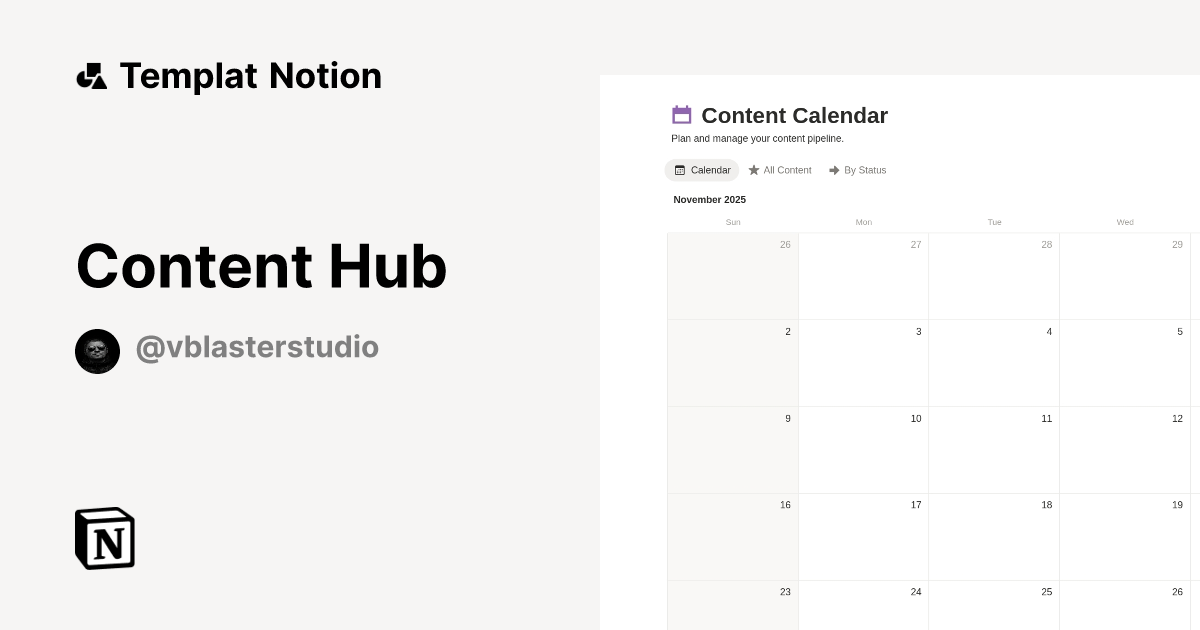Open the @vblasterstudio avatar
Screen dimensions: 1200x630
click(97, 351)
